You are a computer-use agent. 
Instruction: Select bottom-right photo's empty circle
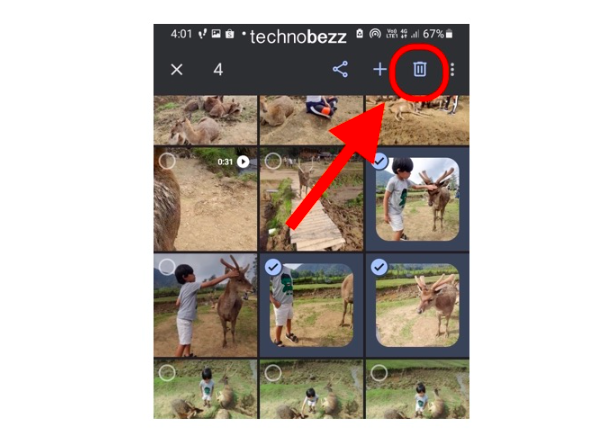click(379, 373)
